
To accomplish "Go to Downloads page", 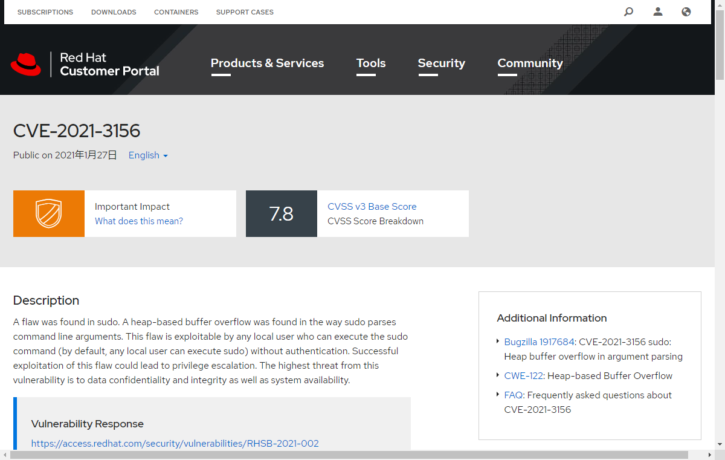I will click(113, 12).
